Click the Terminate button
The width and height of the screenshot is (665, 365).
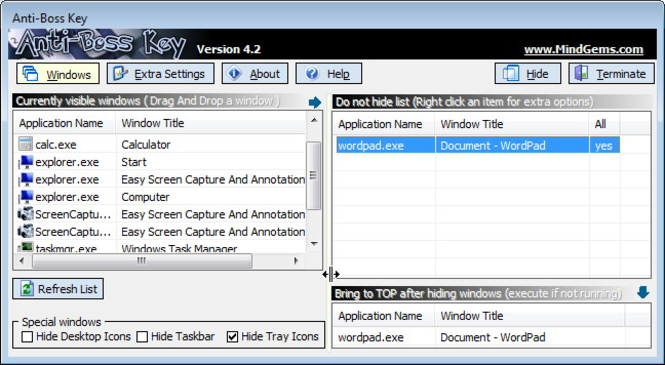tap(612, 74)
